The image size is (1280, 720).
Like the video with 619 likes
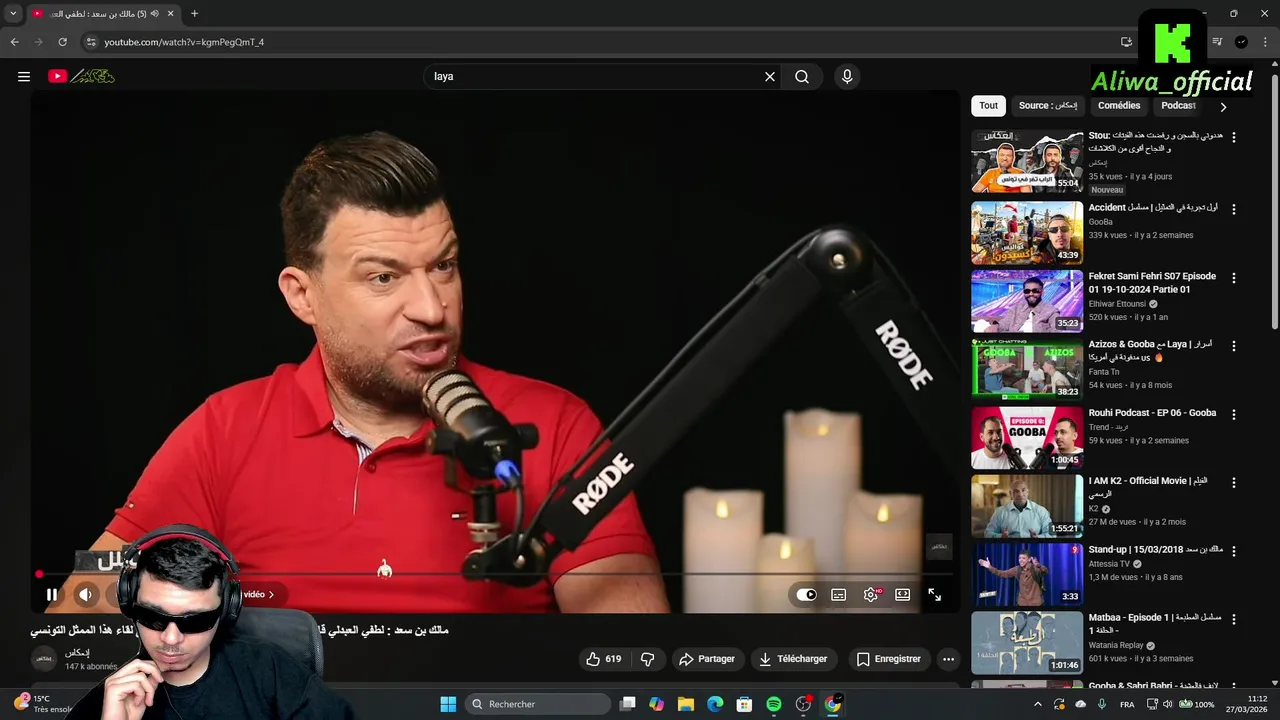click(604, 659)
